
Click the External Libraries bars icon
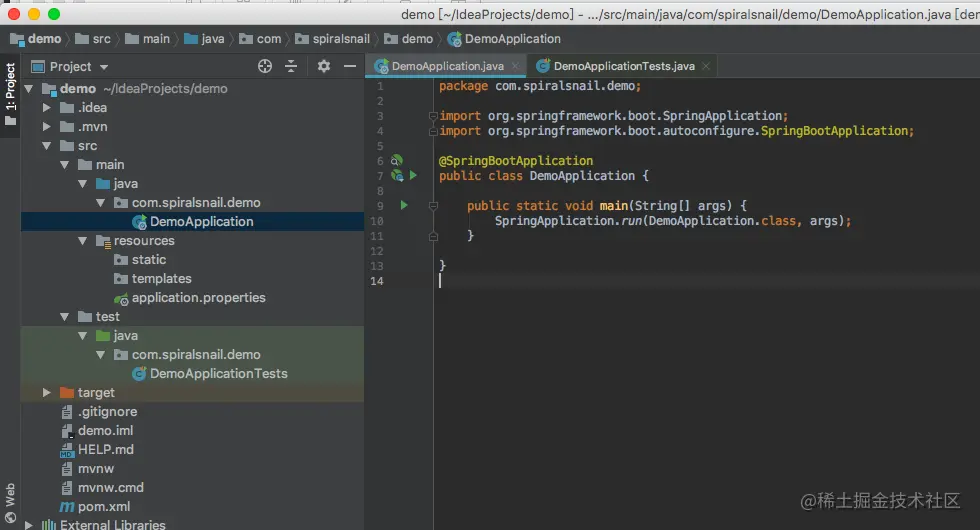pos(49,525)
